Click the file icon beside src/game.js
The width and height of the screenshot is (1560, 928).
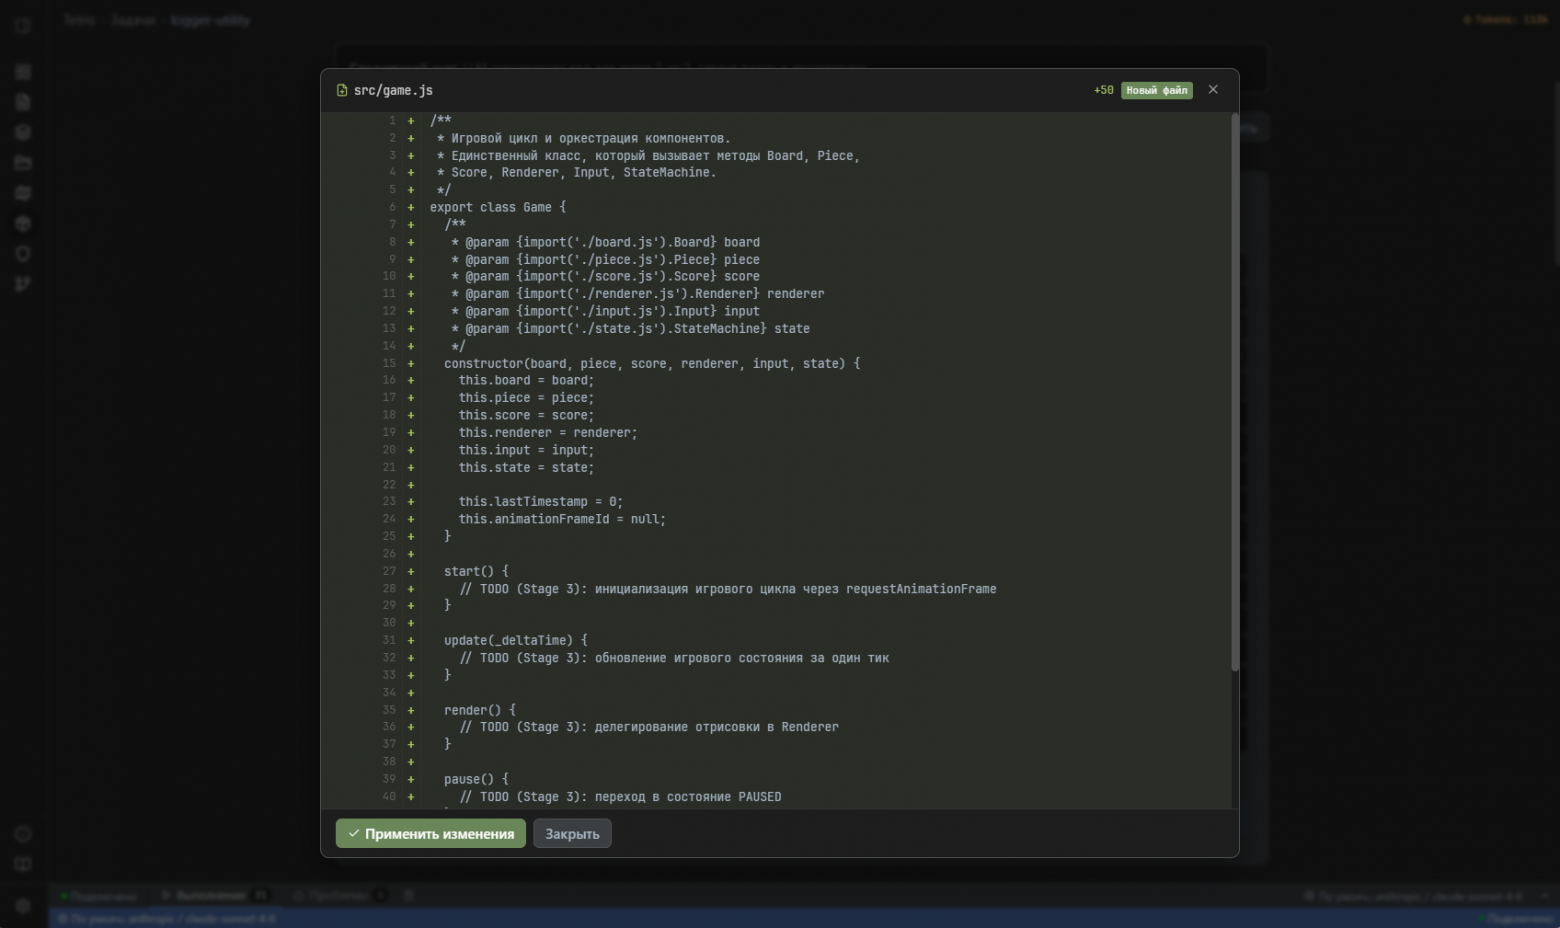[x=342, y=91]
